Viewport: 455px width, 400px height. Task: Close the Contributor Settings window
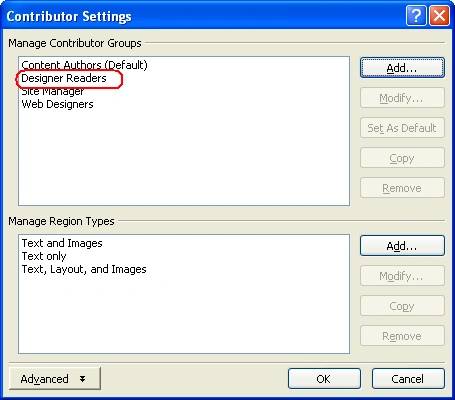pos(439,16)
